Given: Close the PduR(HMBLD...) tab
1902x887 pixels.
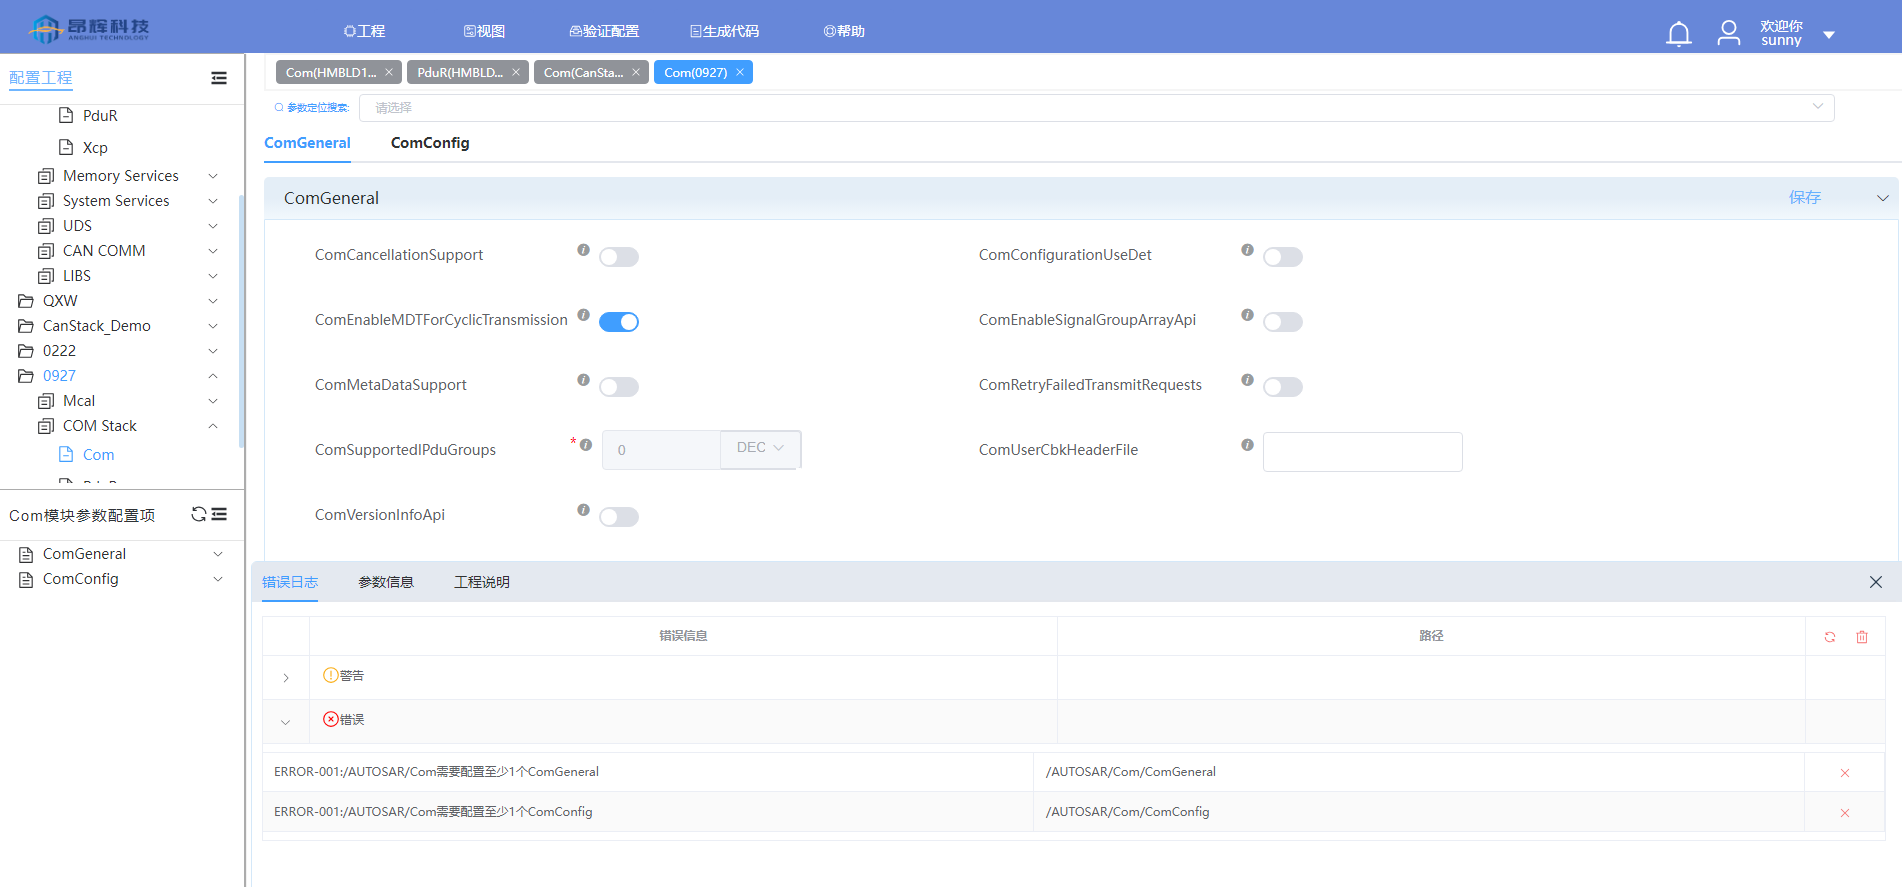Looking at the screenshot, I should tap(516, 72).
